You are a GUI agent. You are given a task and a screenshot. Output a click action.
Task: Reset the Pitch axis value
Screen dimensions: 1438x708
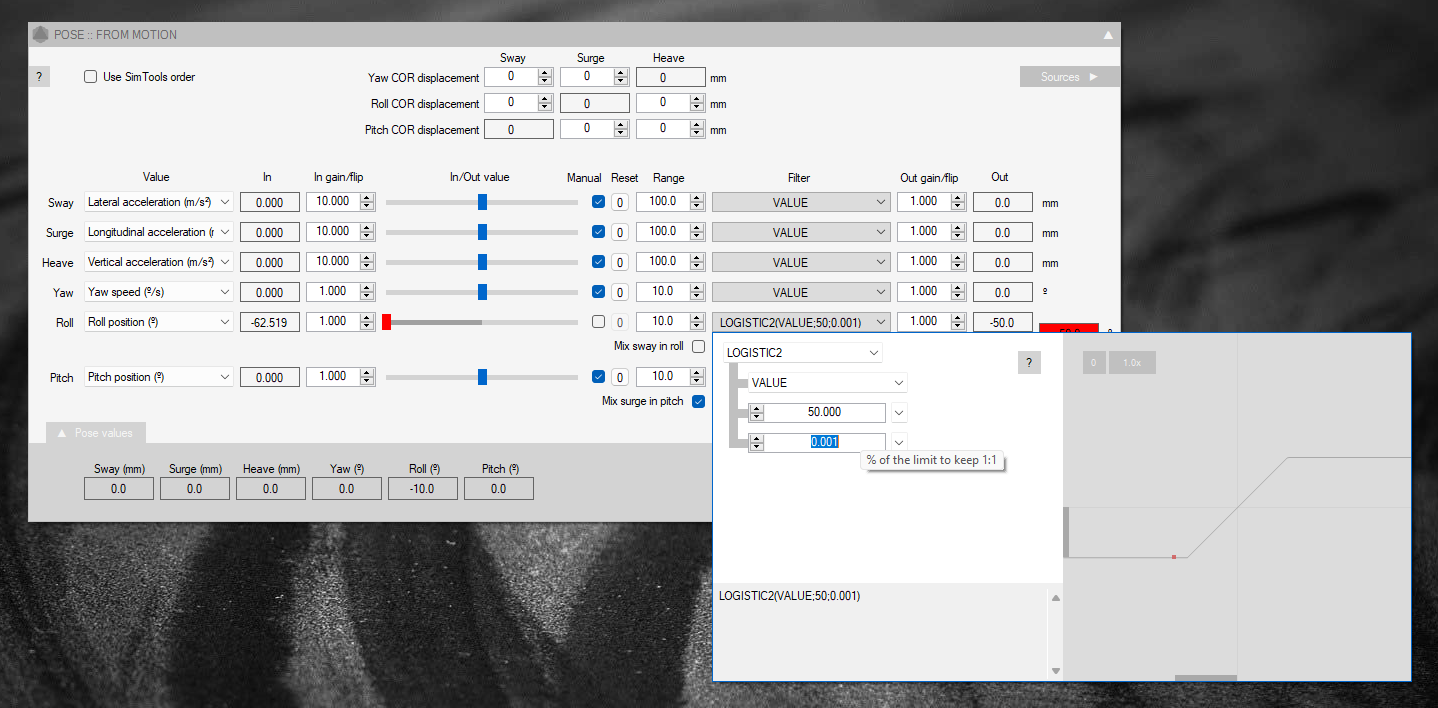click(620, 378)
